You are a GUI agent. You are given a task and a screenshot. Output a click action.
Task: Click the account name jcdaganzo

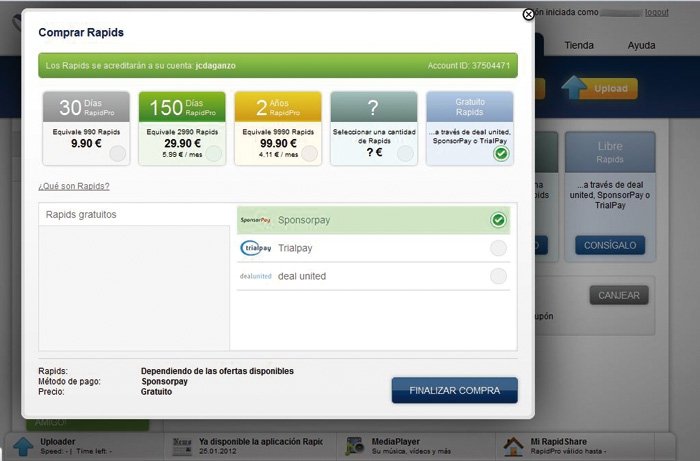pos(216,66)
